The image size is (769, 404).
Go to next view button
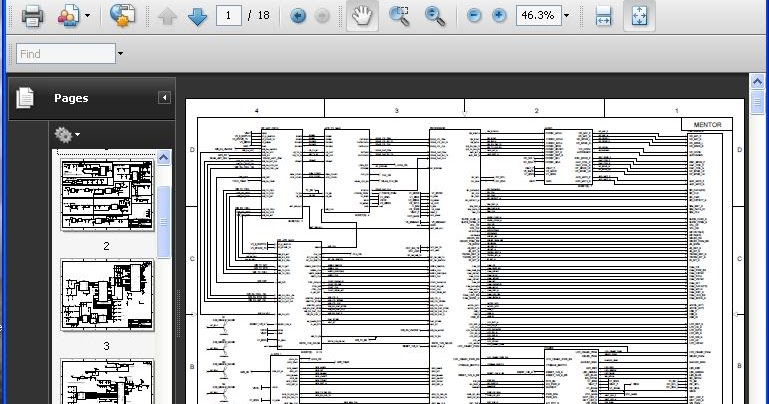coord(322,16)
